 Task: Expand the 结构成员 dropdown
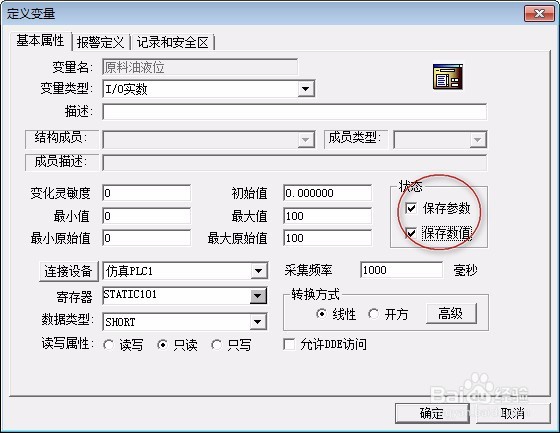coord(306,139)
